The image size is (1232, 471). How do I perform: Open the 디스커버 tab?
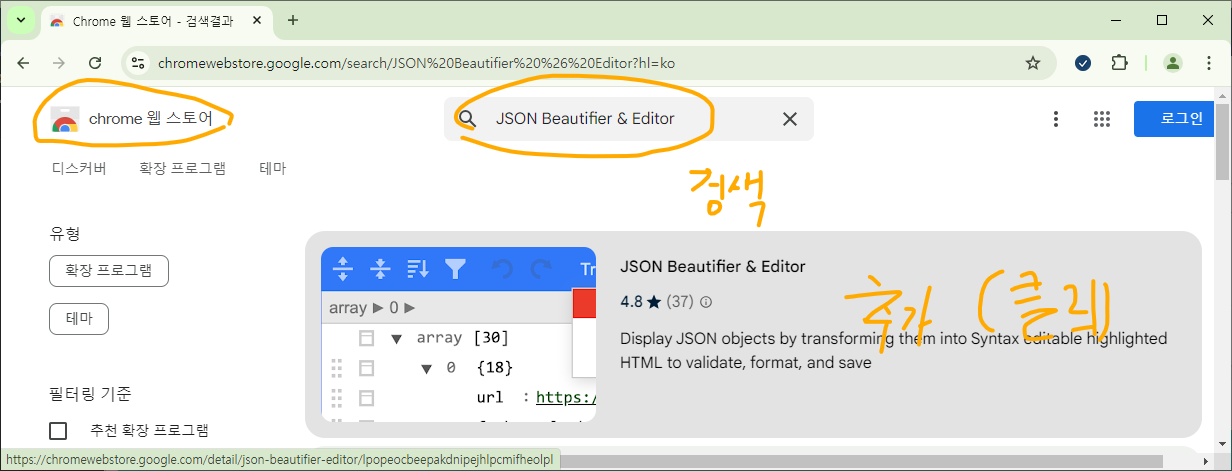(79, 169)
